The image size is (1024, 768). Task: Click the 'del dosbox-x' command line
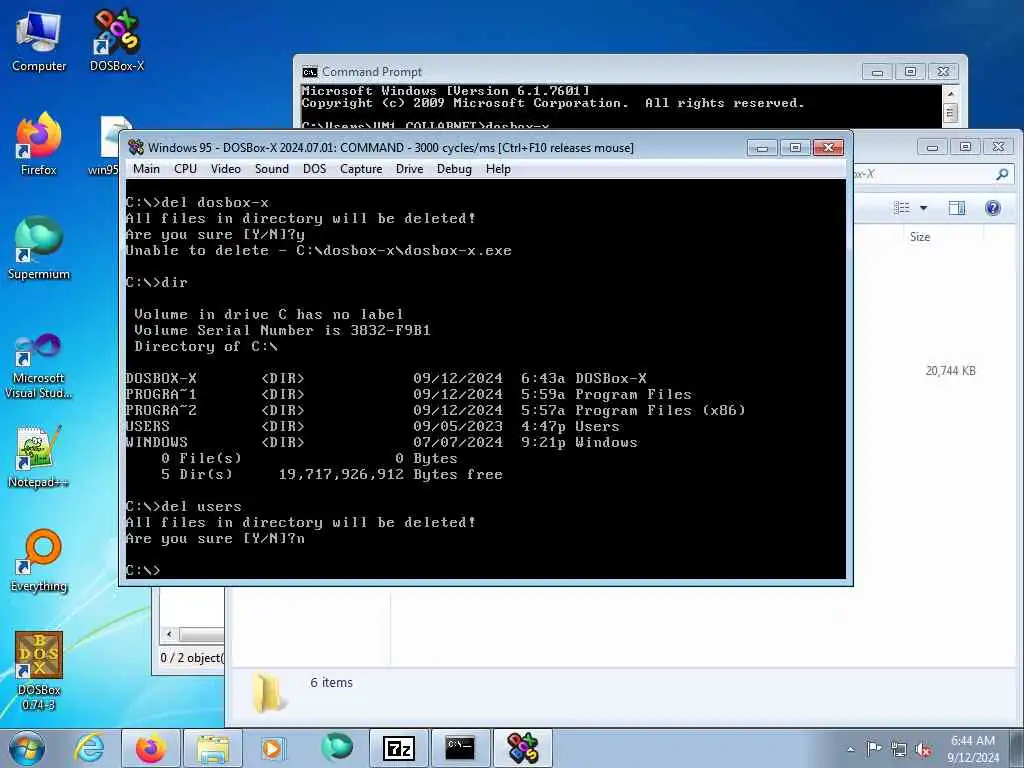tap(197, 202)
